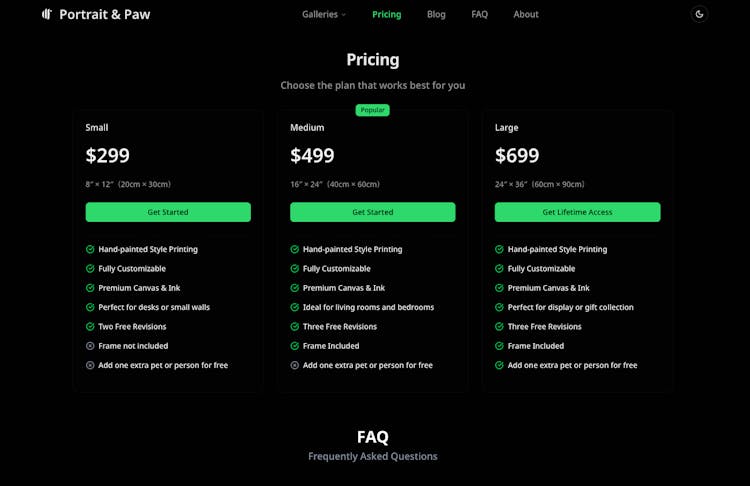Open the FAQ nav link
Image resolution: width=750 pixels, height=486 pixels.
[480, 14]
